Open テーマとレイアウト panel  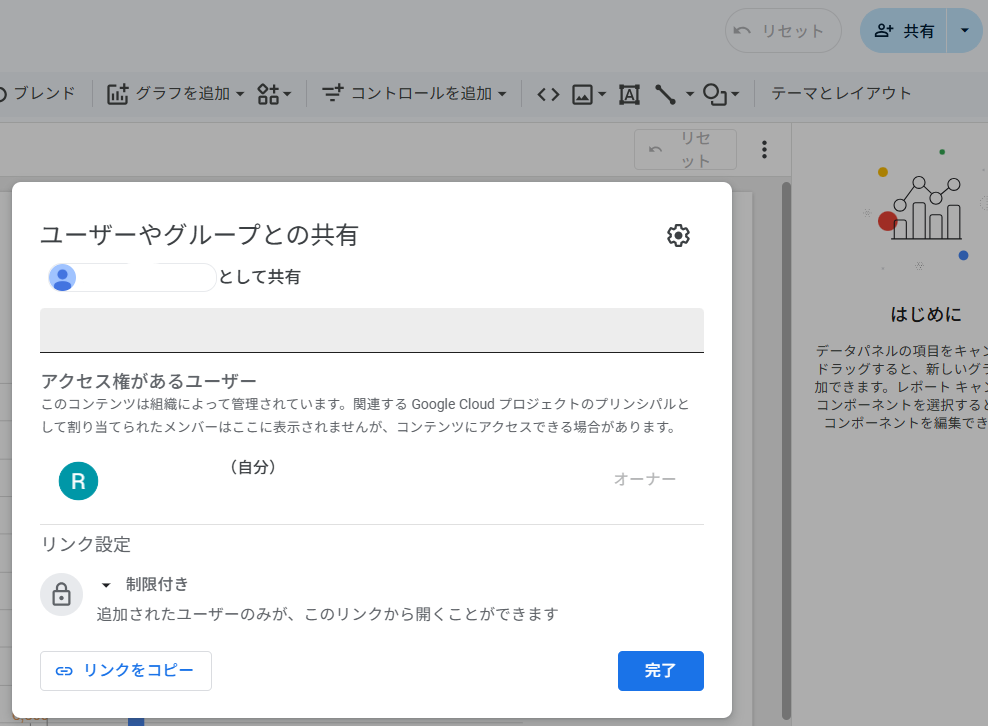click(841, 93)
